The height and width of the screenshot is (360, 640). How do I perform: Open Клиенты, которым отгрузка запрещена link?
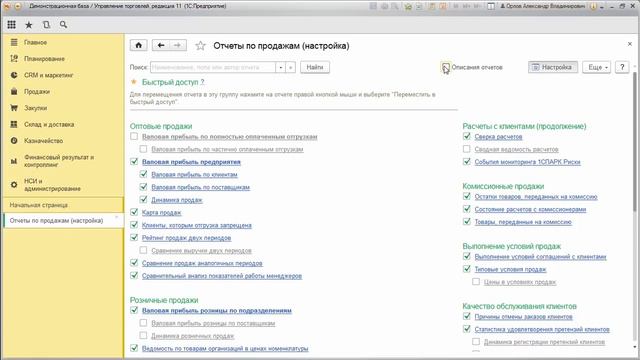pyautogui.click(x=197, y=225)
